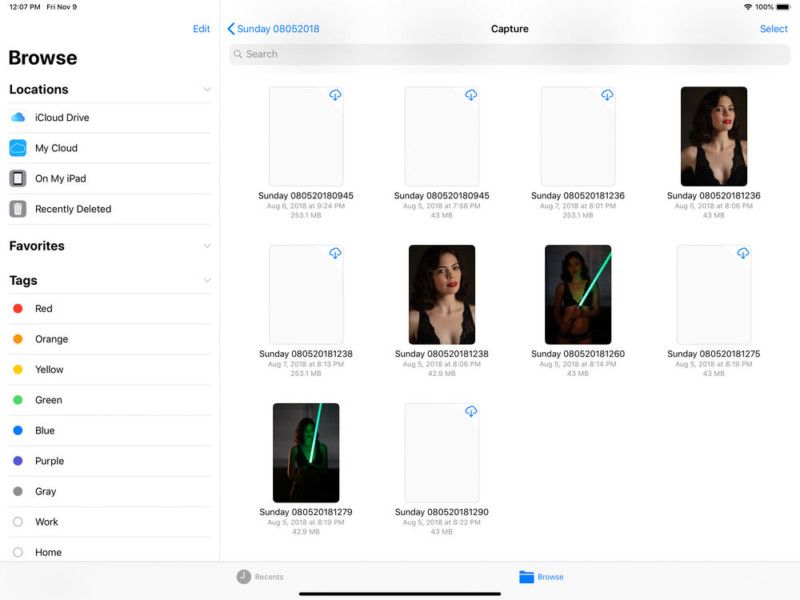Click the My Cloud icon in Locations
The height and width of the screenshot is (600, 800).
pos(18,148)
